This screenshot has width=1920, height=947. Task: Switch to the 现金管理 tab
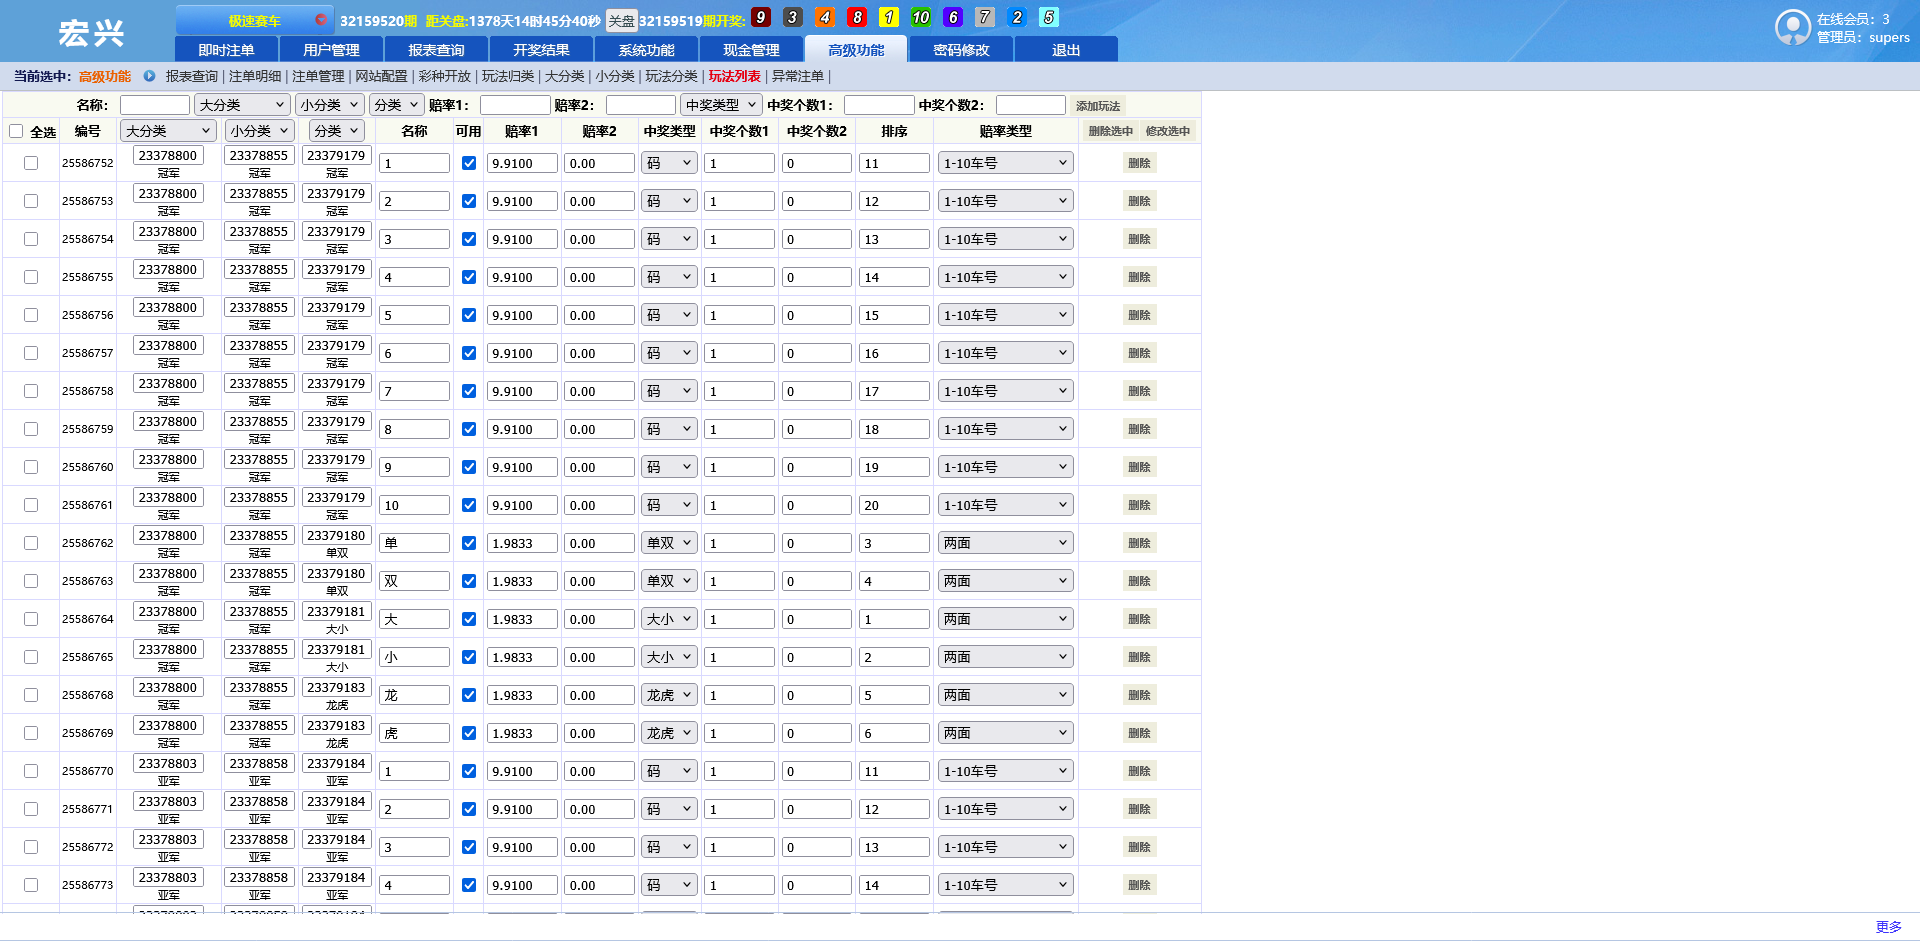(751, 50)
